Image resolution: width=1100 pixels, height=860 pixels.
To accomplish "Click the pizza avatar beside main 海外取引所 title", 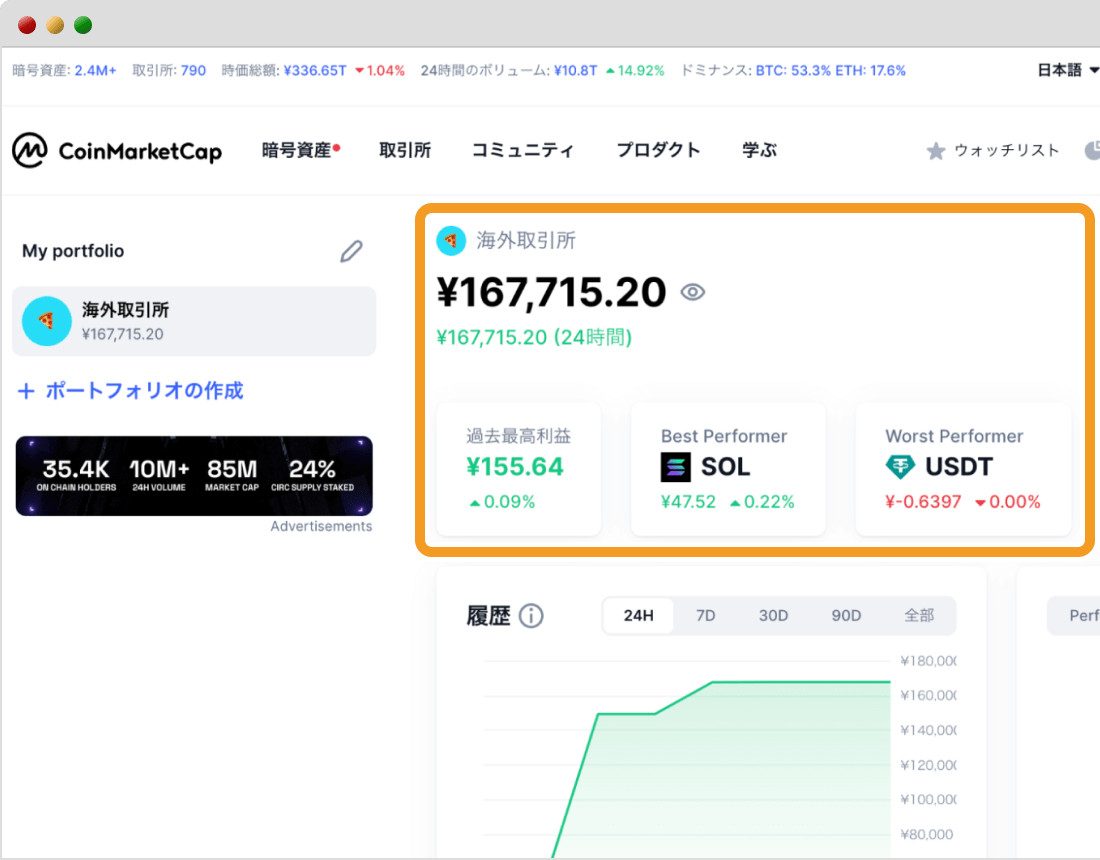I will point(451,241).
